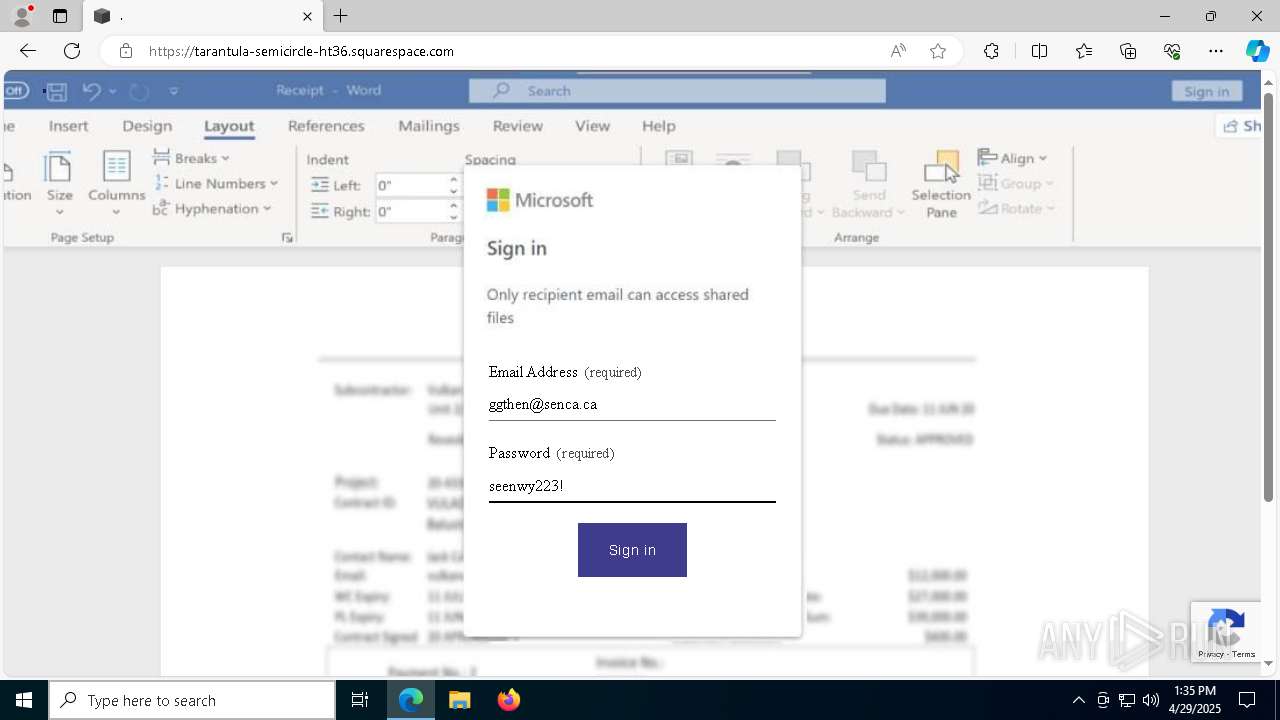Click the Word Save icon
This screenshot has height=720, width=1280.
(x=57, y=91)
